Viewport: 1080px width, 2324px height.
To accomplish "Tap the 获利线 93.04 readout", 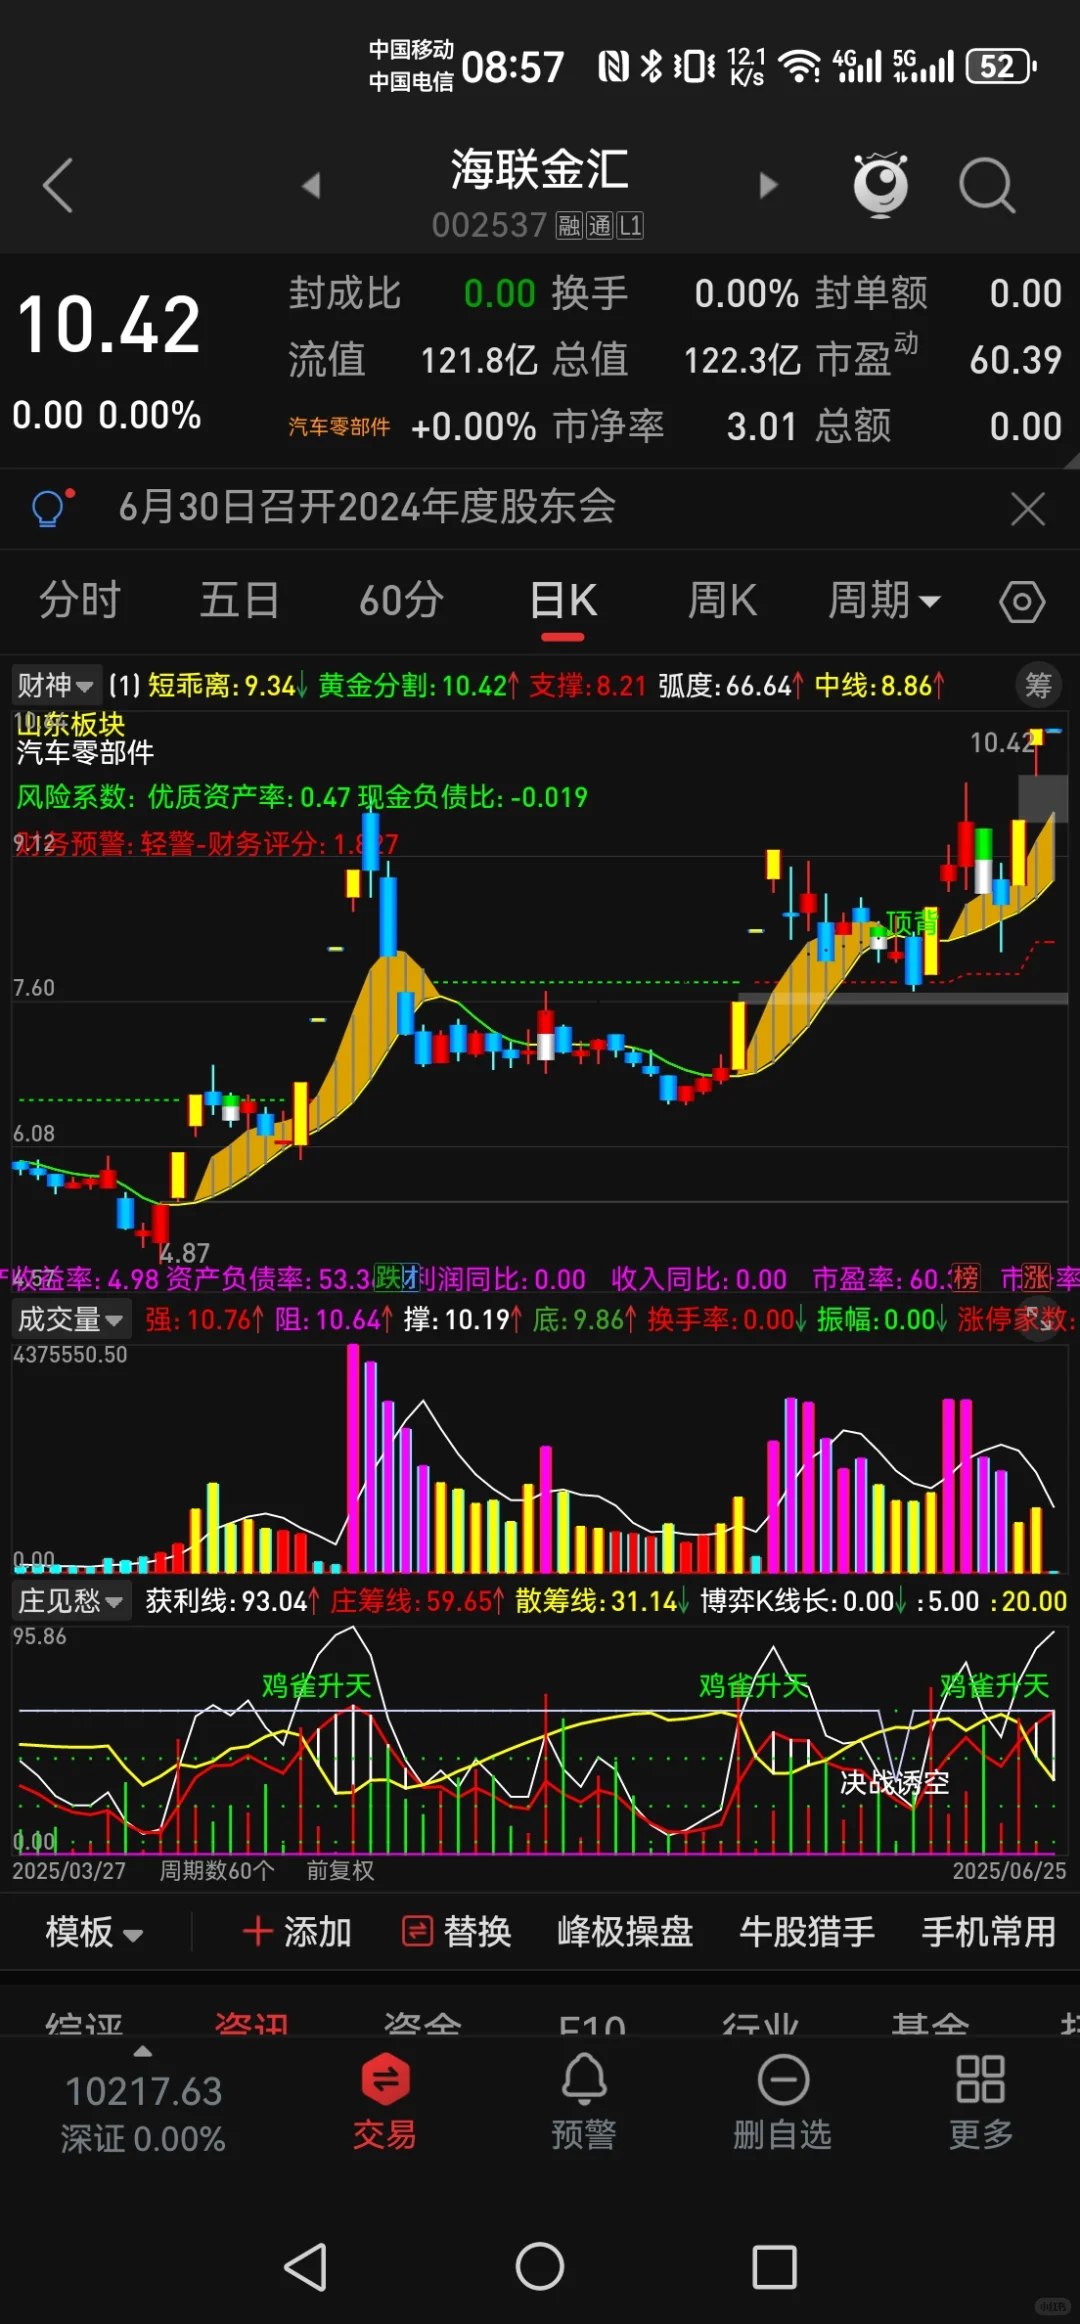I will tap(232, 1601).
